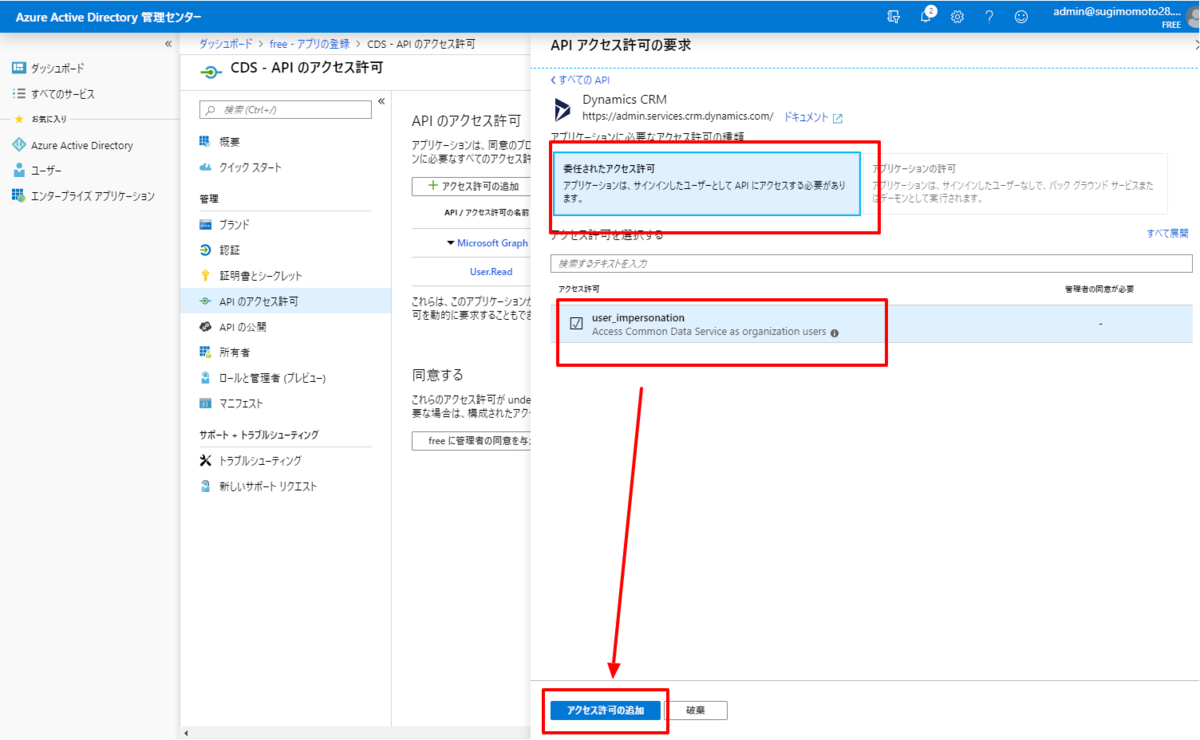Open クイック スタート menu item
1200x740 pixels.
pos(250,167)
